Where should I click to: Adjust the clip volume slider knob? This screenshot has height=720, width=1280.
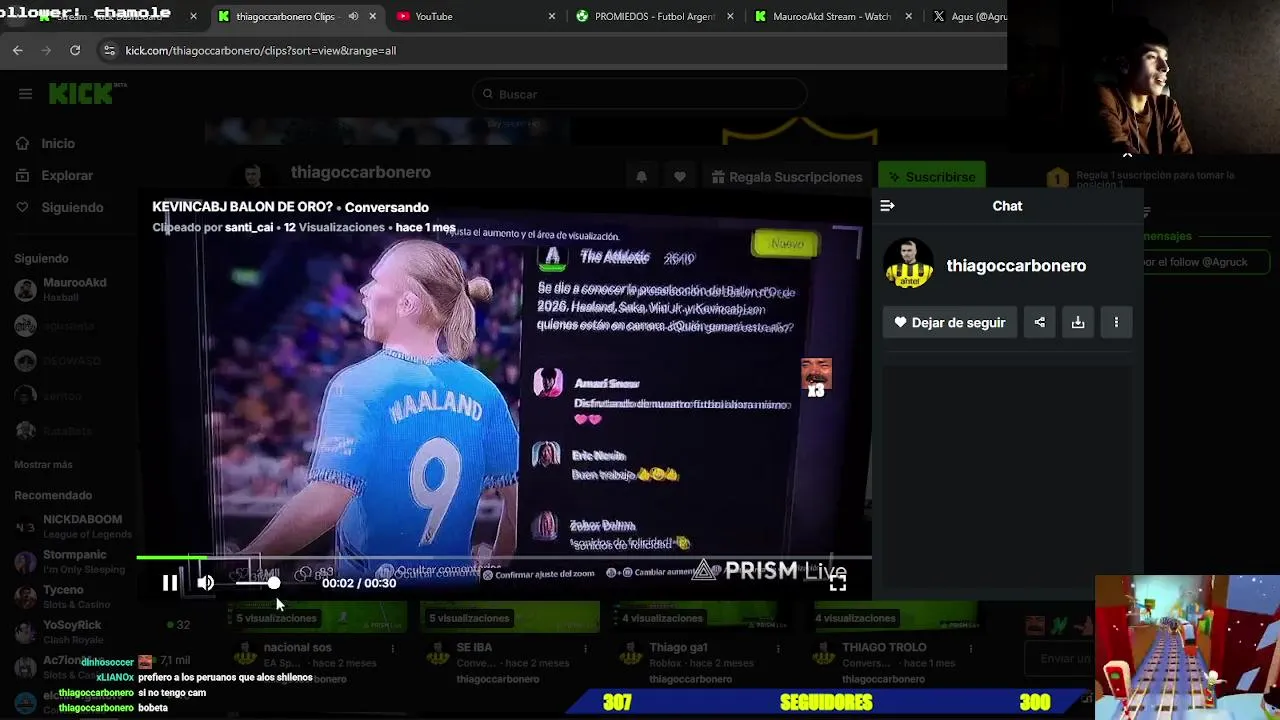[x=273, y=583]
